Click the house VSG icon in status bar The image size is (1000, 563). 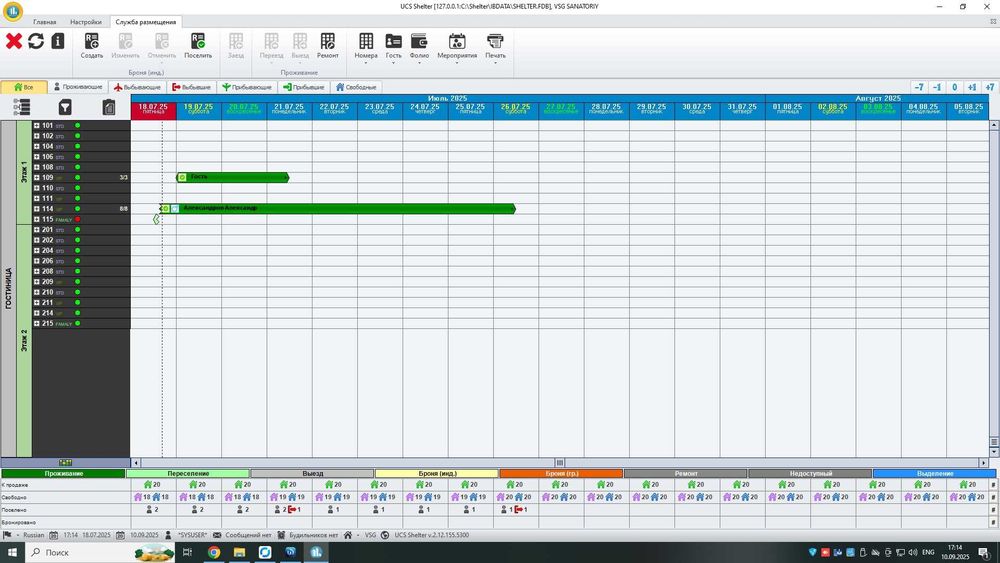[348, 535]
